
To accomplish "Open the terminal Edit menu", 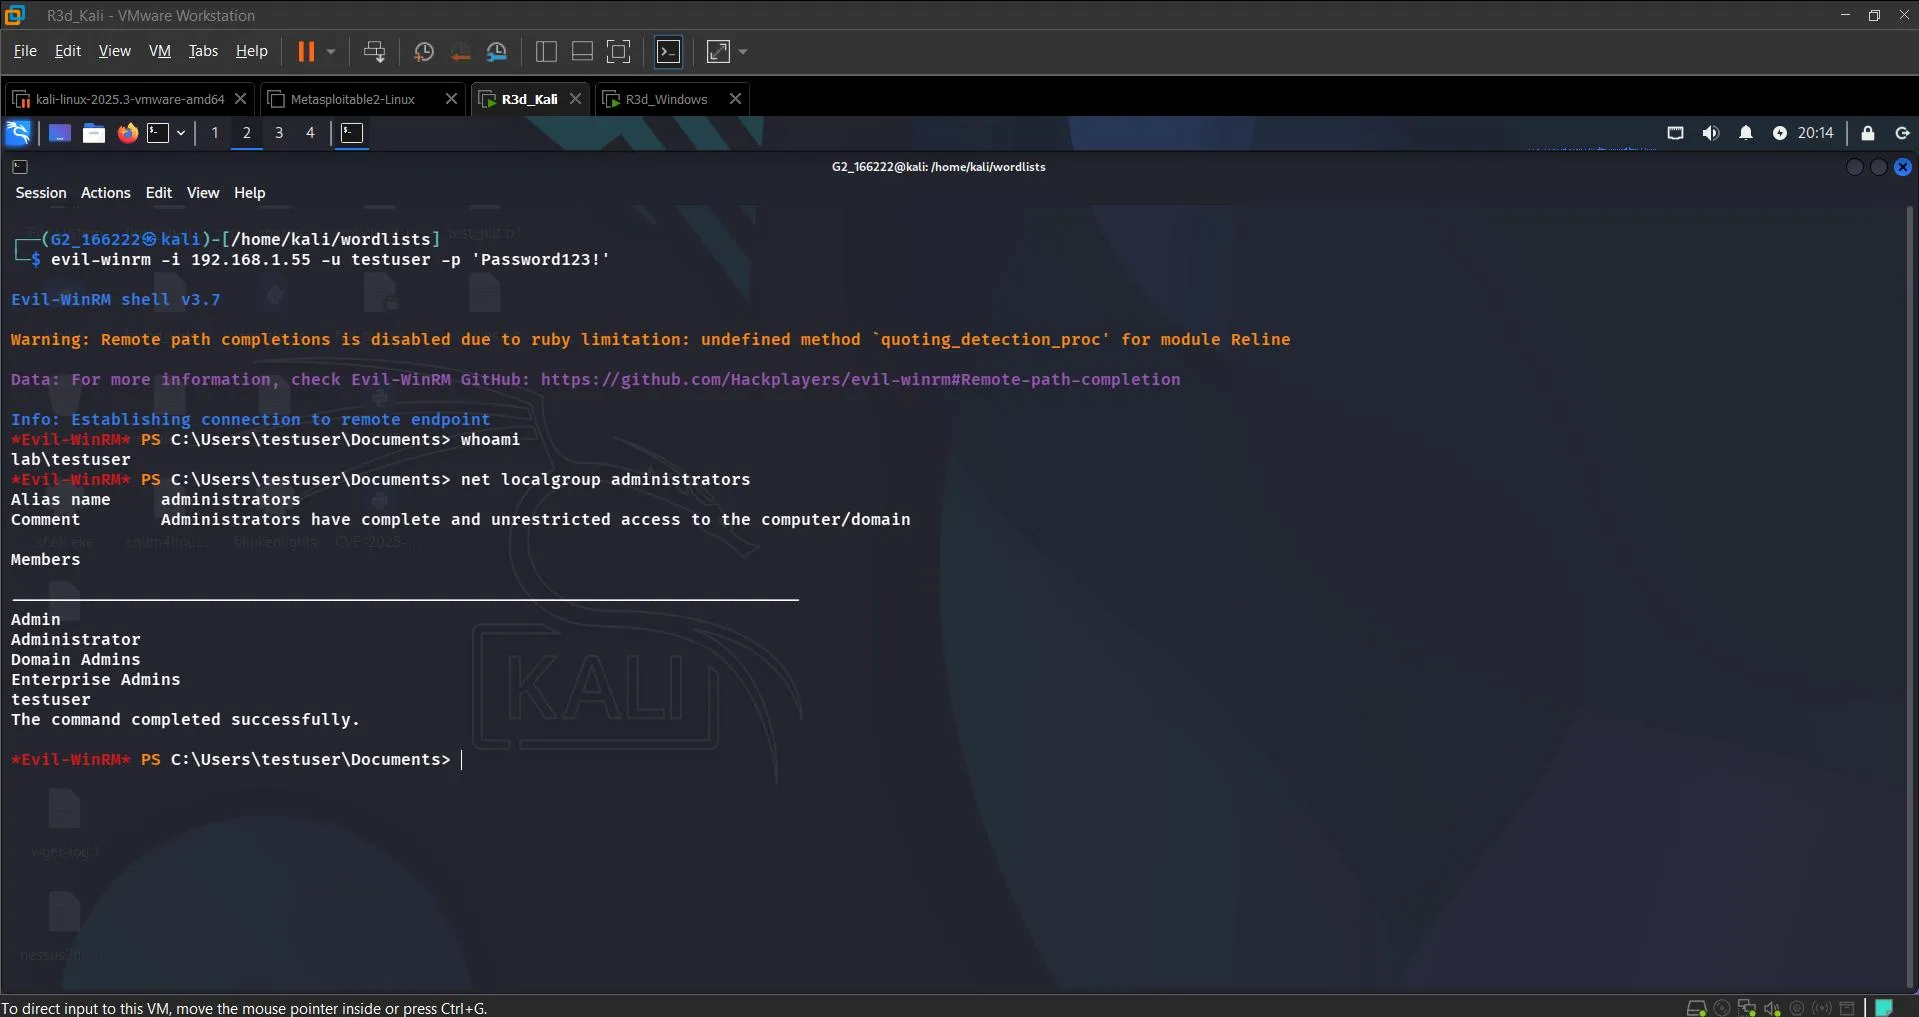I will (159, 193).
